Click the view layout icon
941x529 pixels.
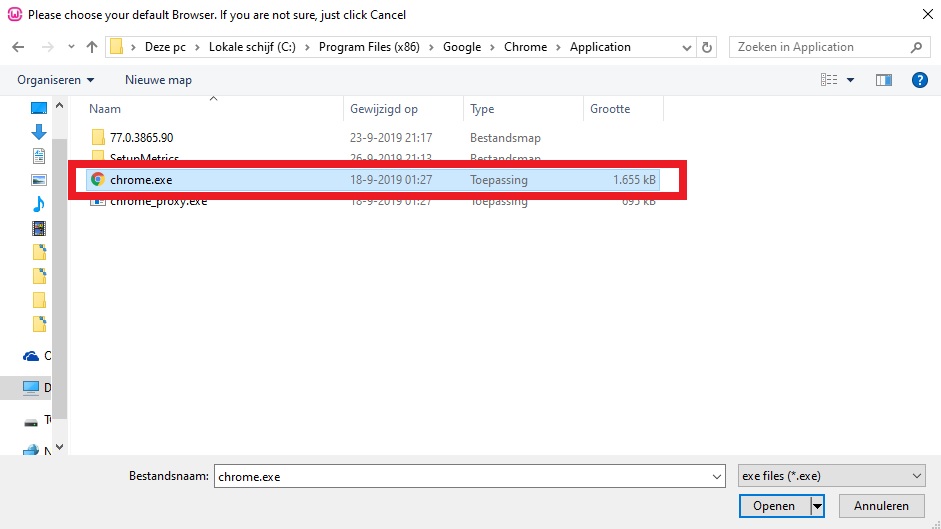828,80
